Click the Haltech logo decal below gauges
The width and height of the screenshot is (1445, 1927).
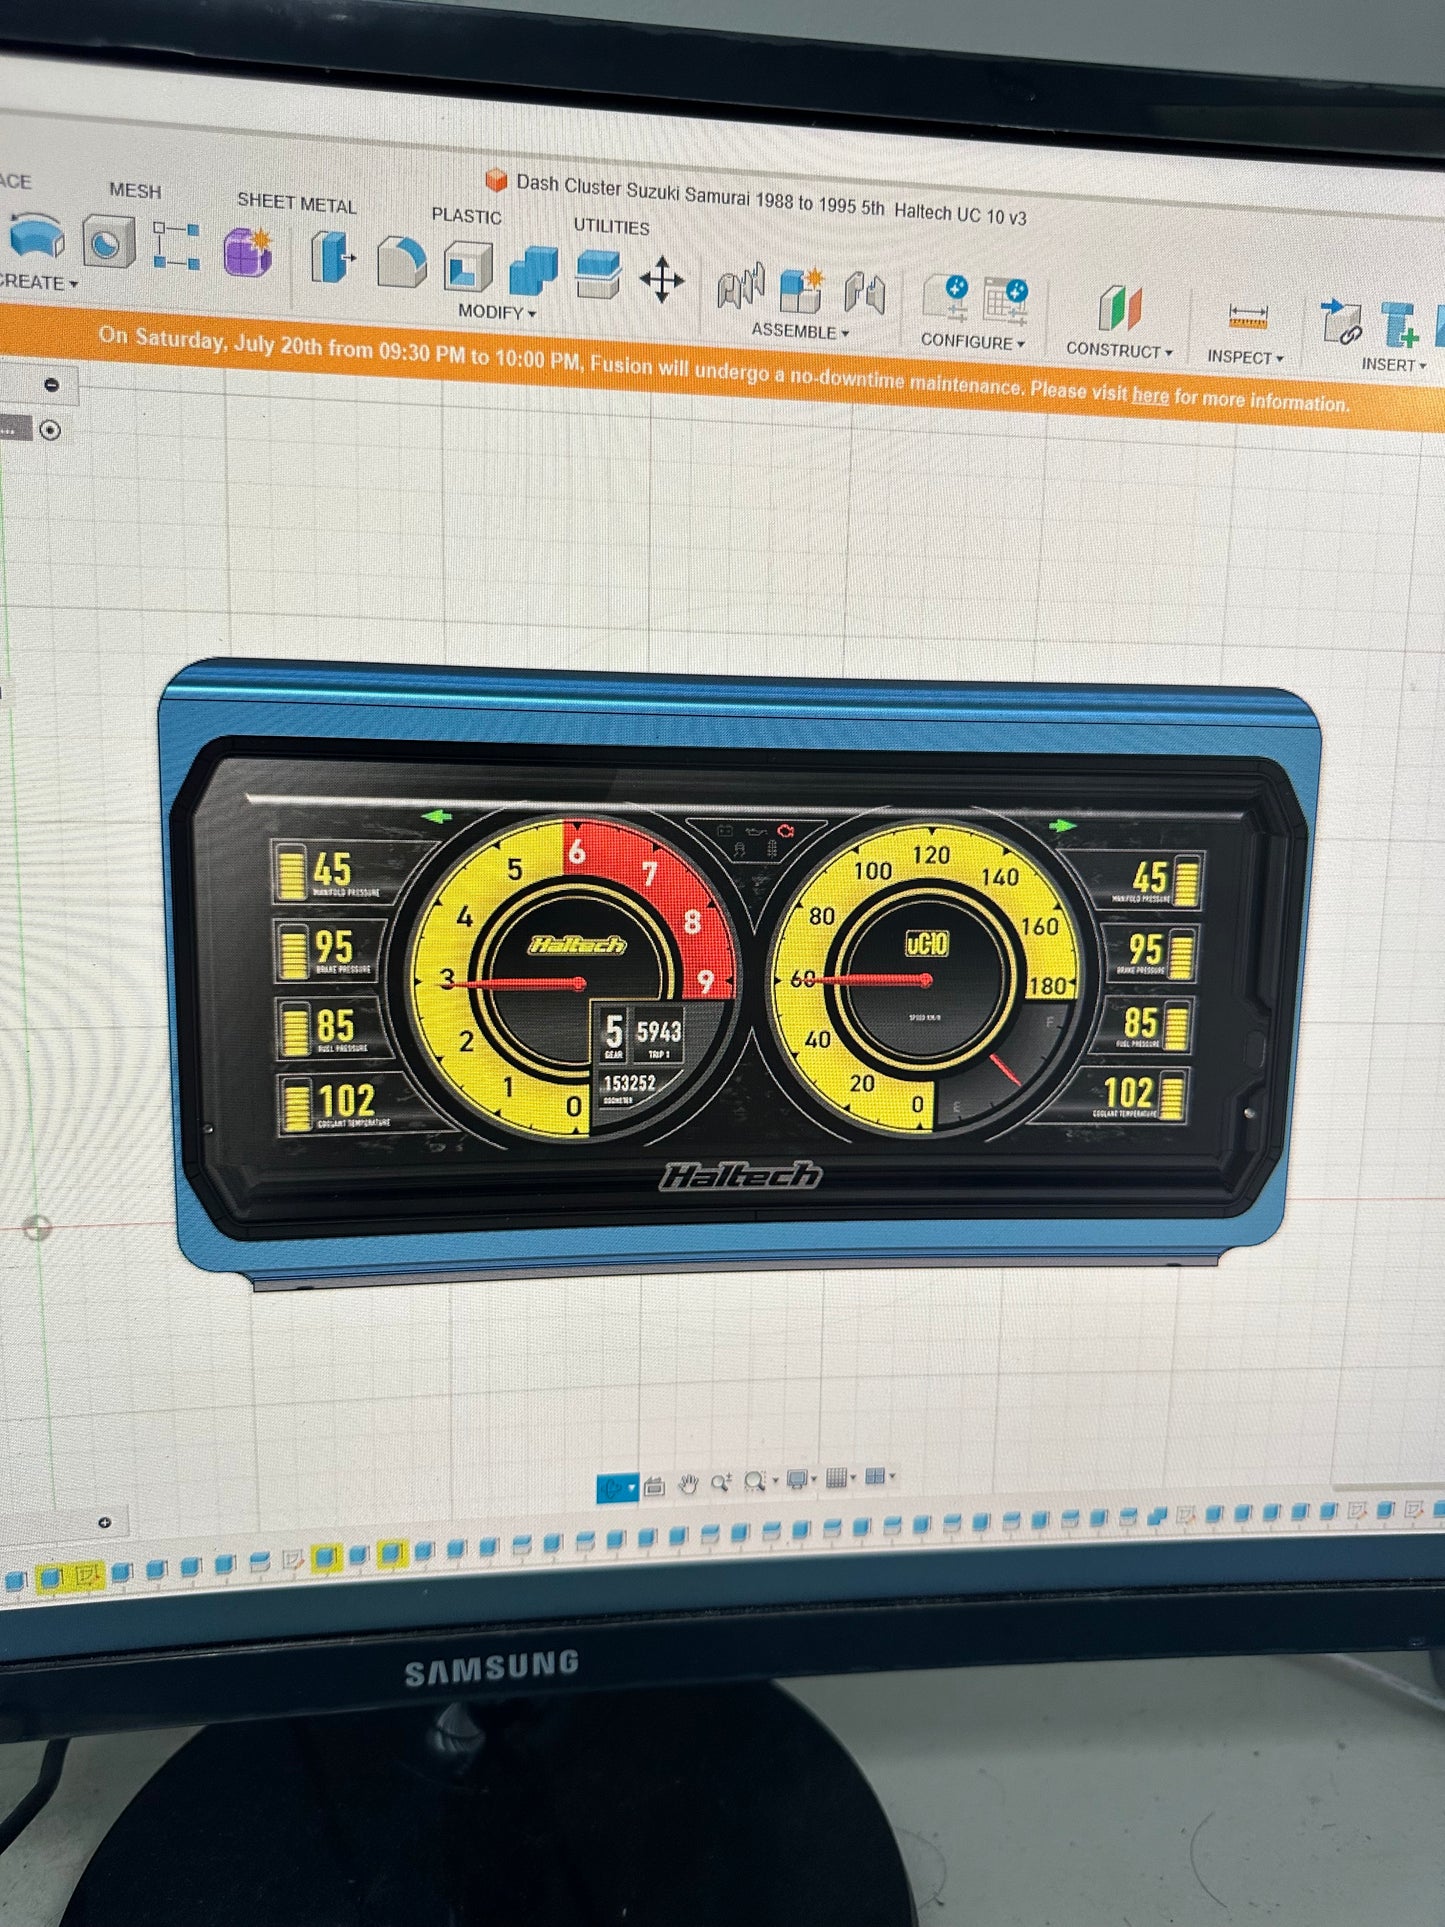(x=741, y=1176)
